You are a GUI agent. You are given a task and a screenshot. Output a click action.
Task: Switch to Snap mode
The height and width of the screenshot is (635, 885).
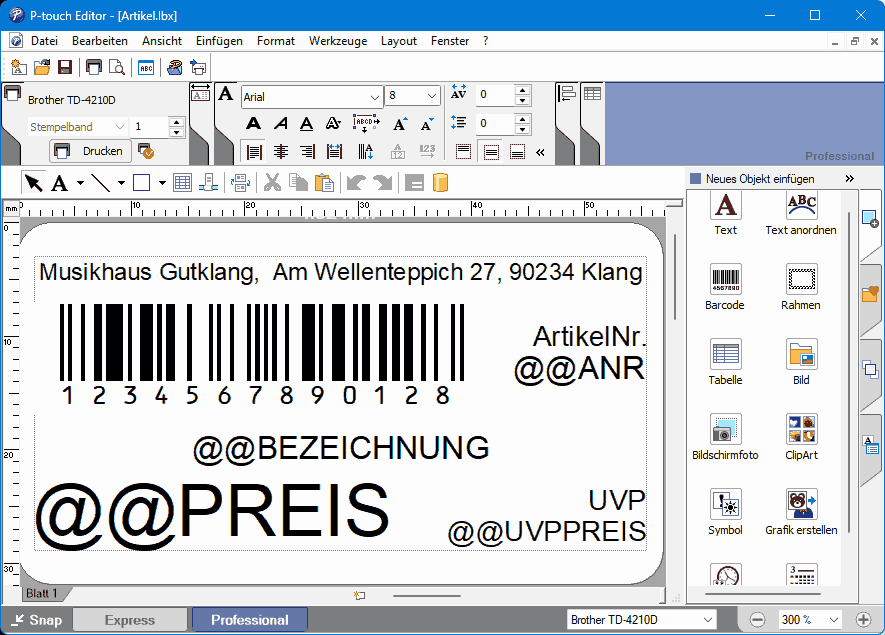37,620
